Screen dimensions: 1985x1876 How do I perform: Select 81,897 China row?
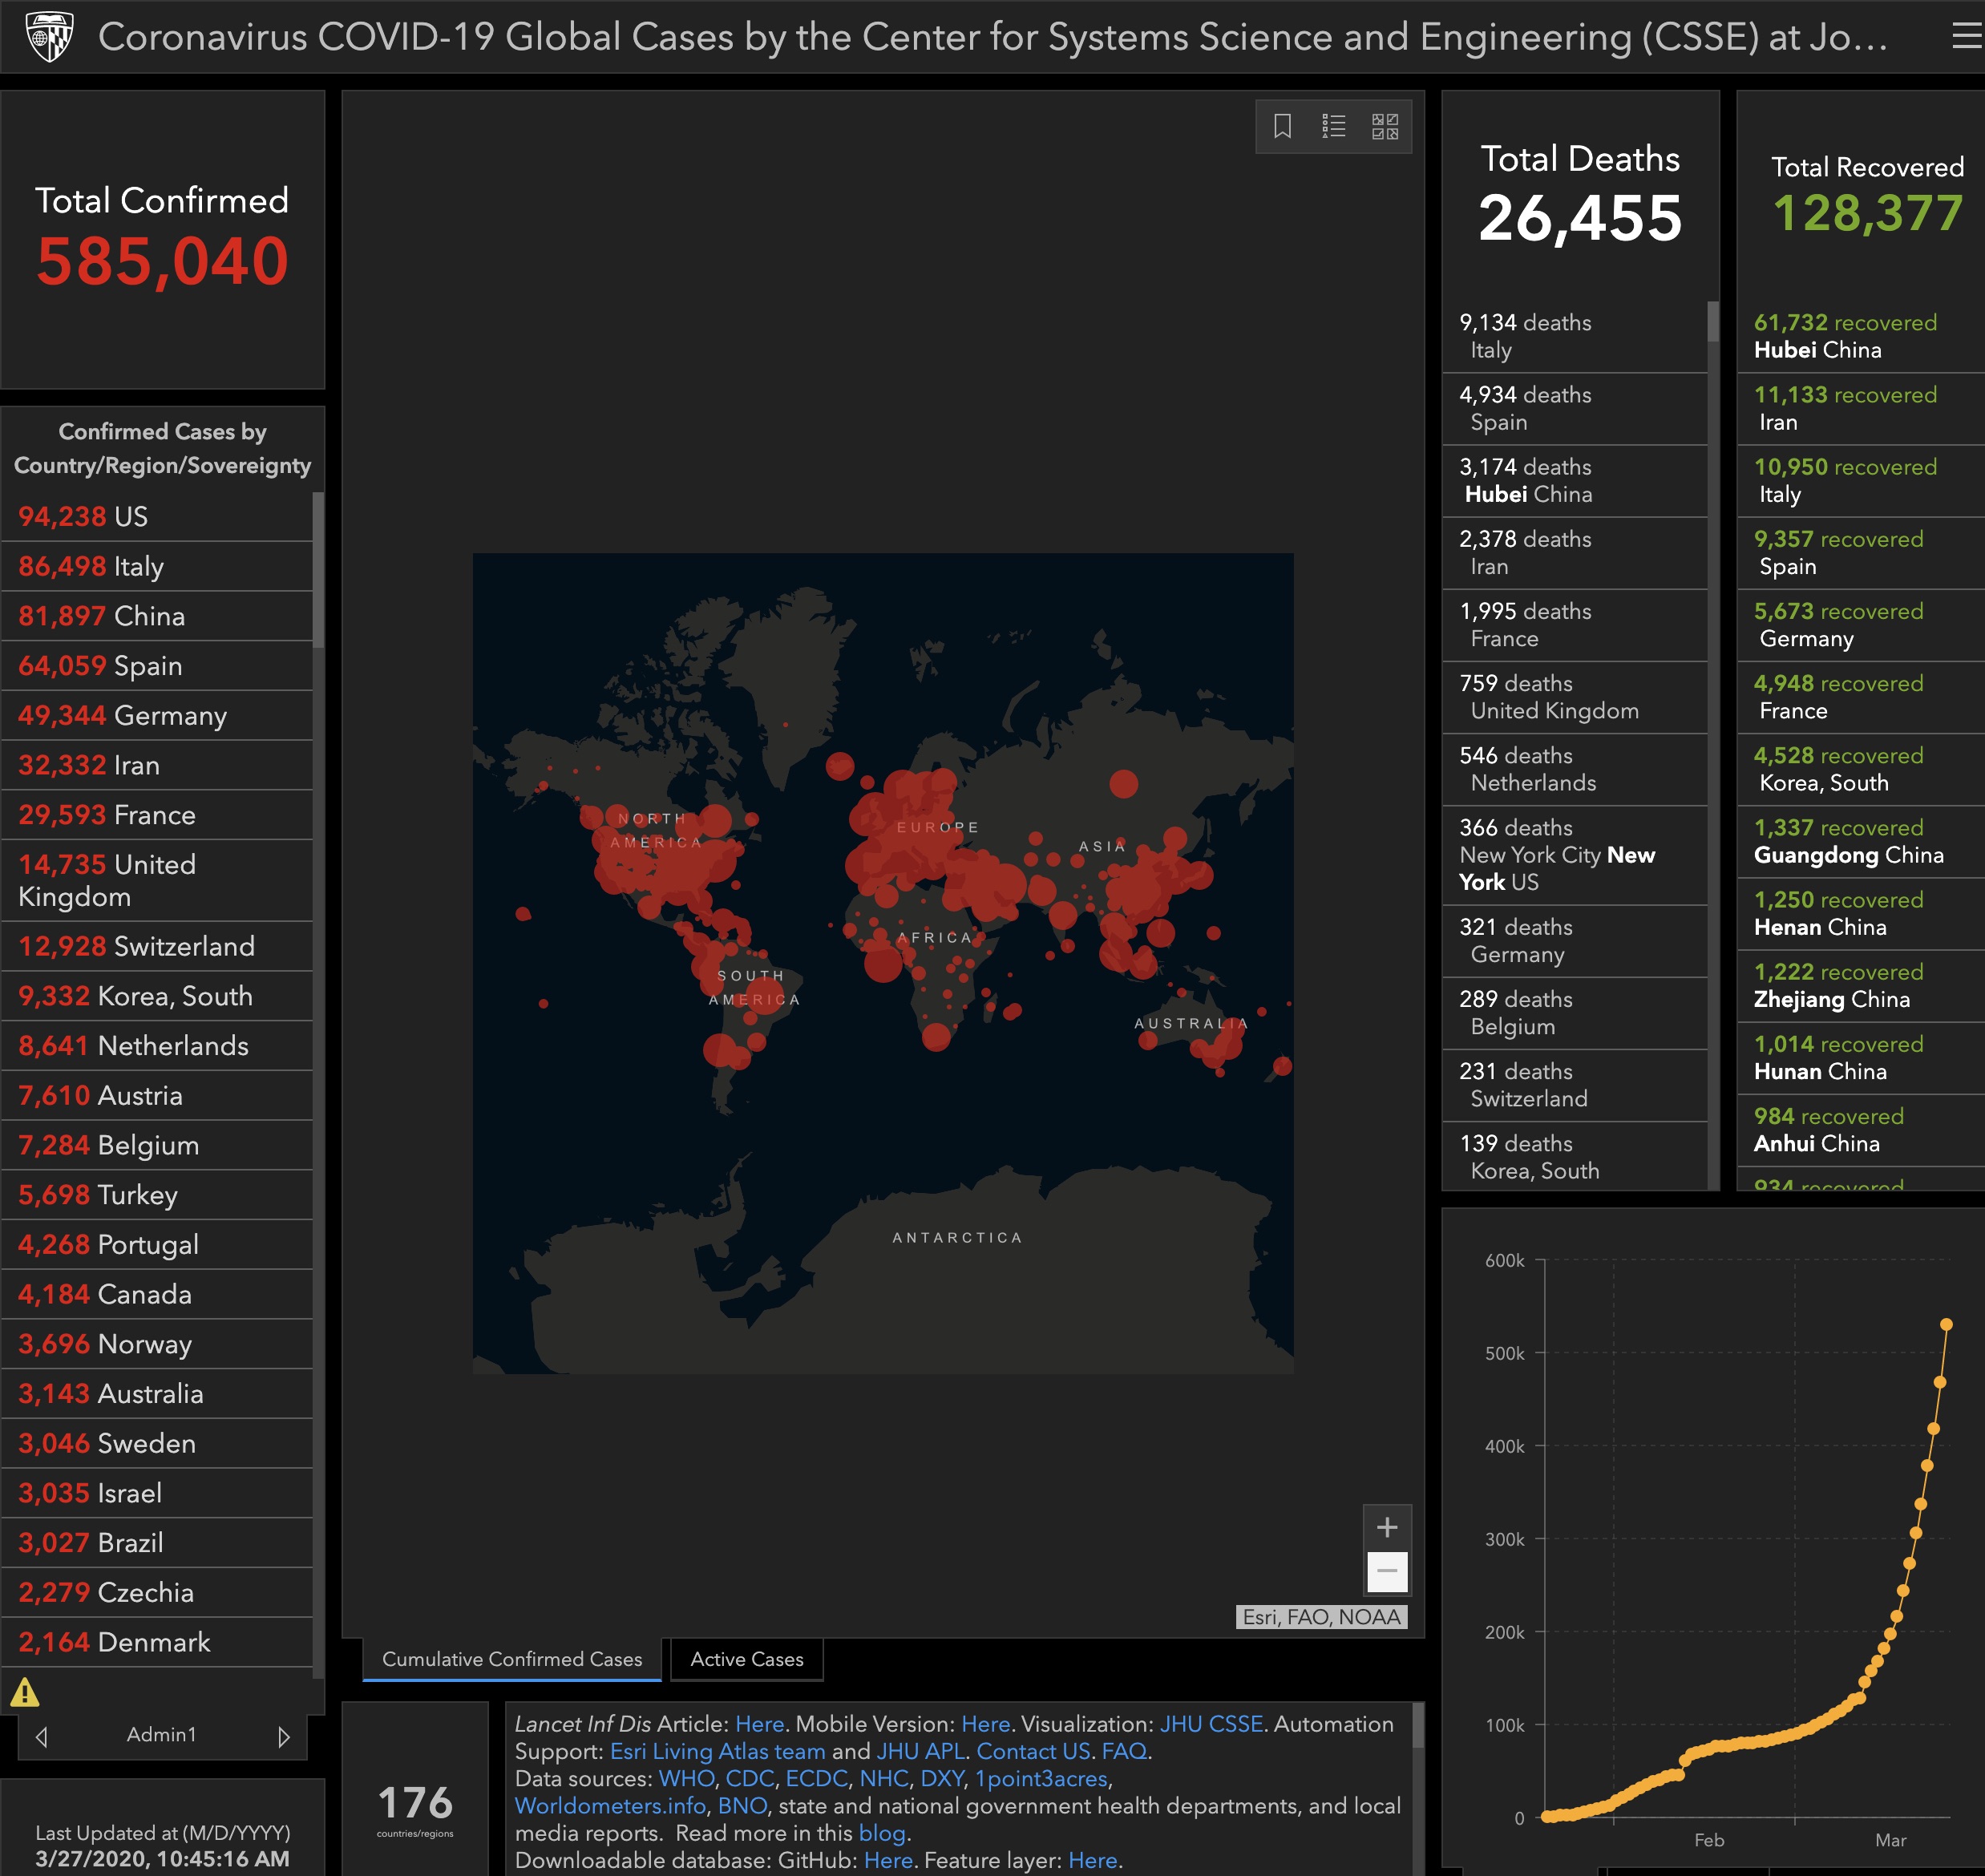157,616
